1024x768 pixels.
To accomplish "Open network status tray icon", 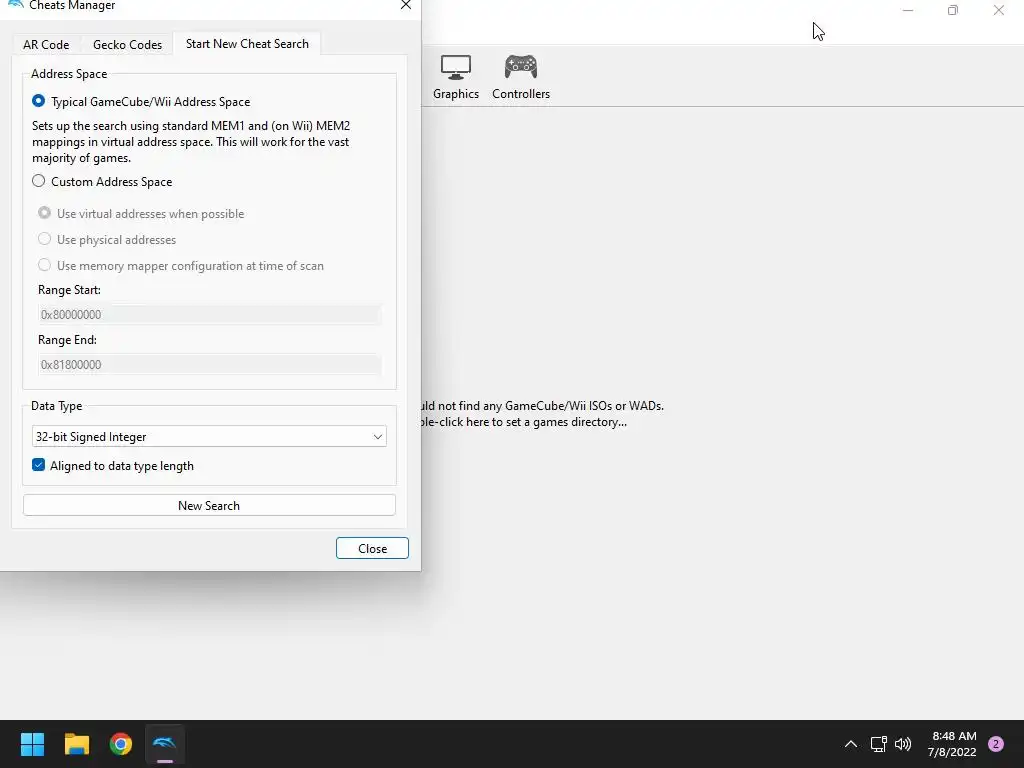I will (878, 744).
